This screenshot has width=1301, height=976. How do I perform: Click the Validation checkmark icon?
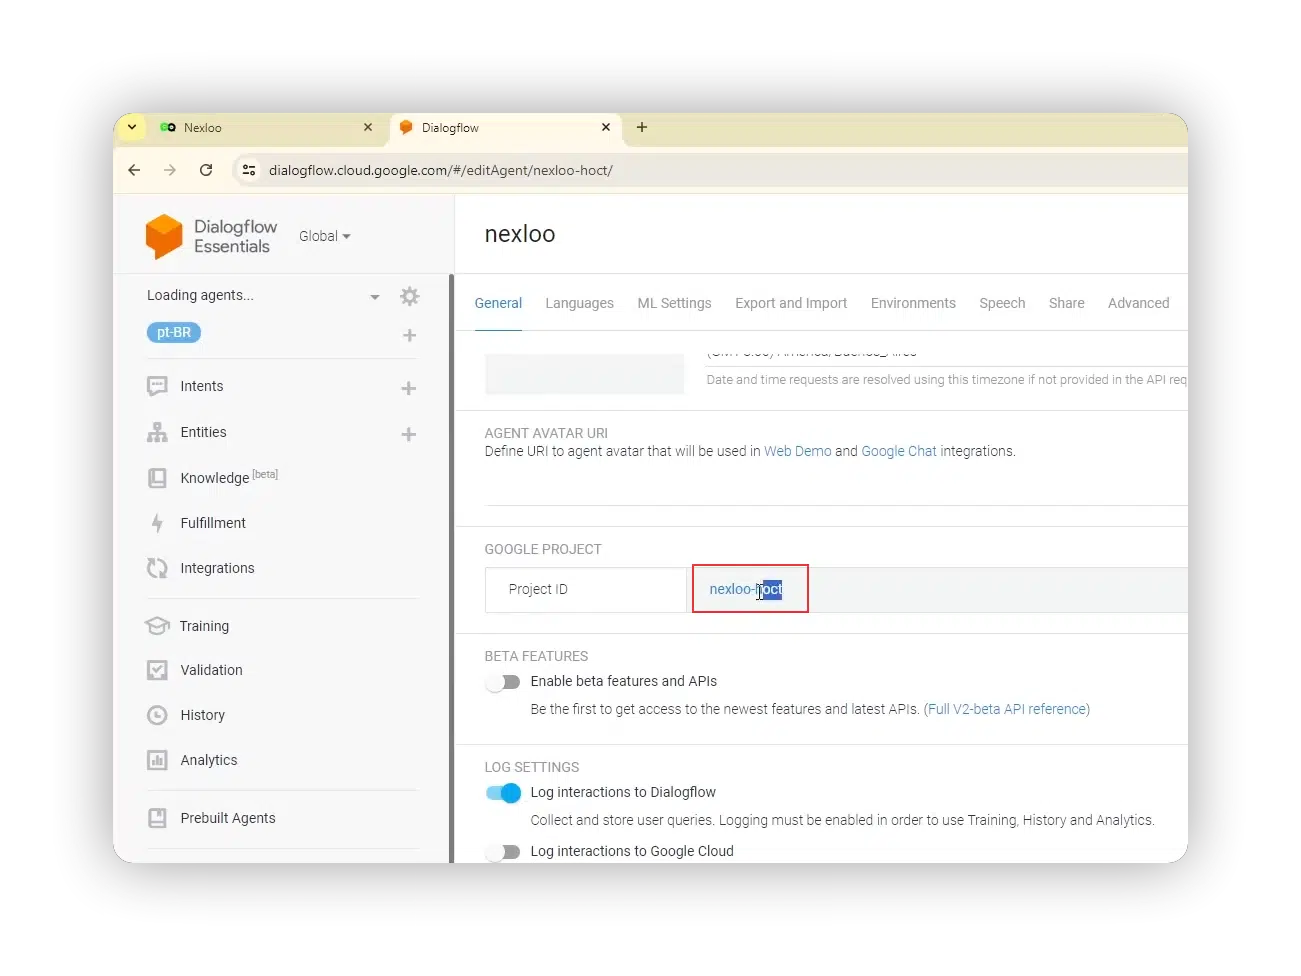click(157, 670)
